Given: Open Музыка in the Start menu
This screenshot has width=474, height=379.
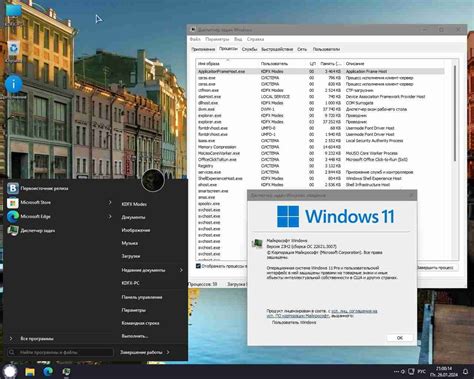Looking at the screenshot, I should (130, 243).
